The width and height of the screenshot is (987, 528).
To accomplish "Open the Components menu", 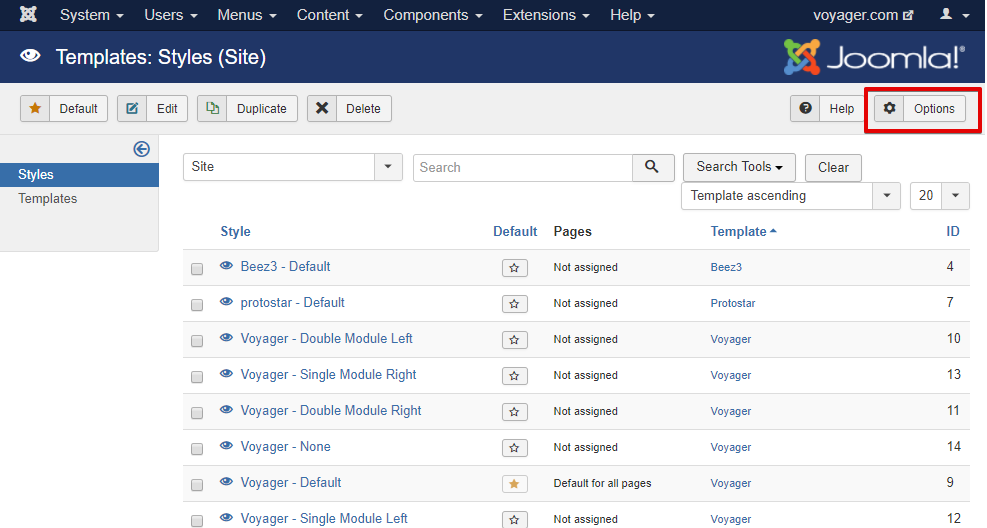I will [x=432, y=14].
